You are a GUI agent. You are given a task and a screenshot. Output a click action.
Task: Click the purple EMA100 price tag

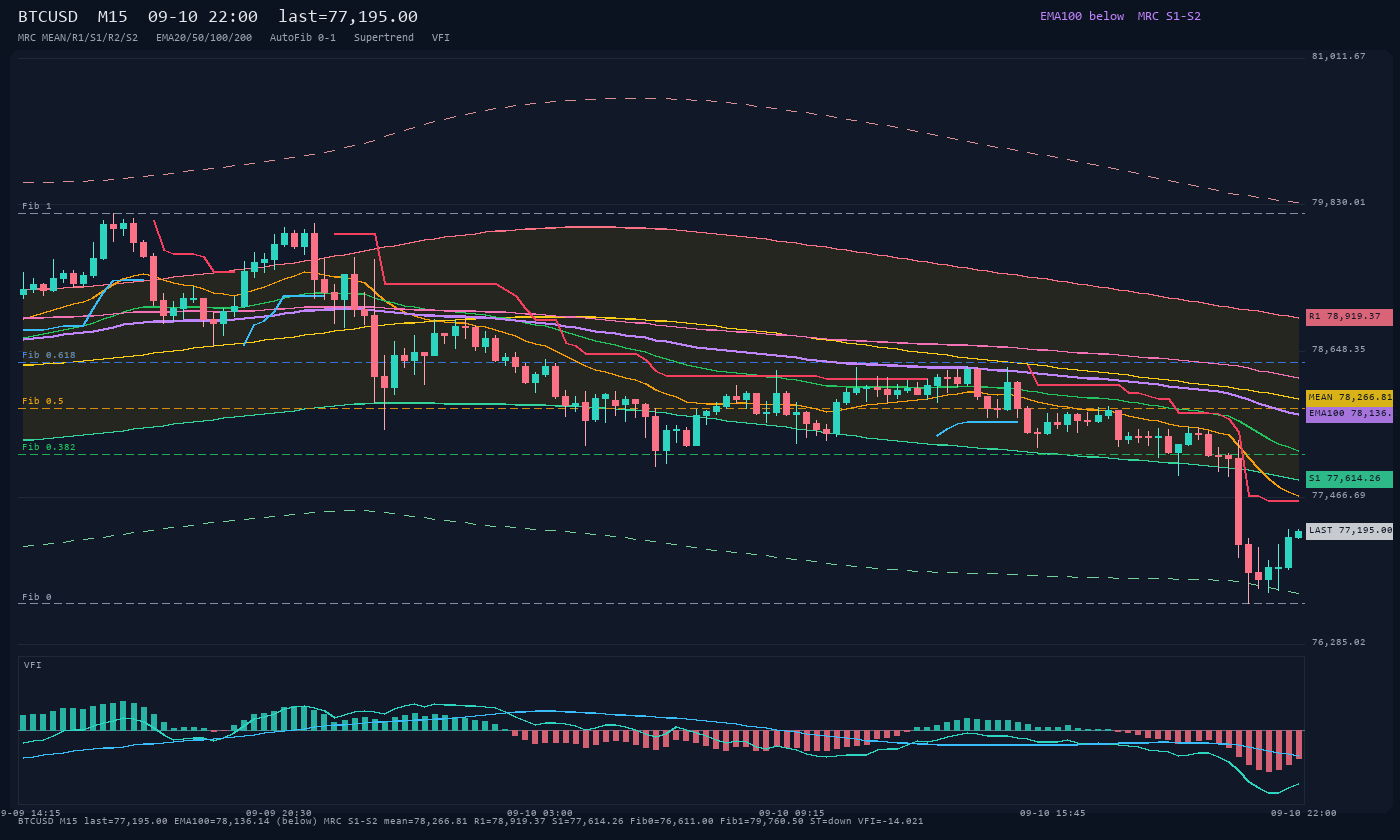tap(1349, 414)
